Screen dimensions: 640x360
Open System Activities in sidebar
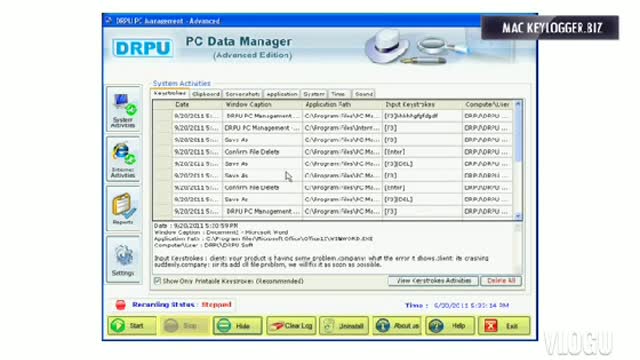click(124, 109)
